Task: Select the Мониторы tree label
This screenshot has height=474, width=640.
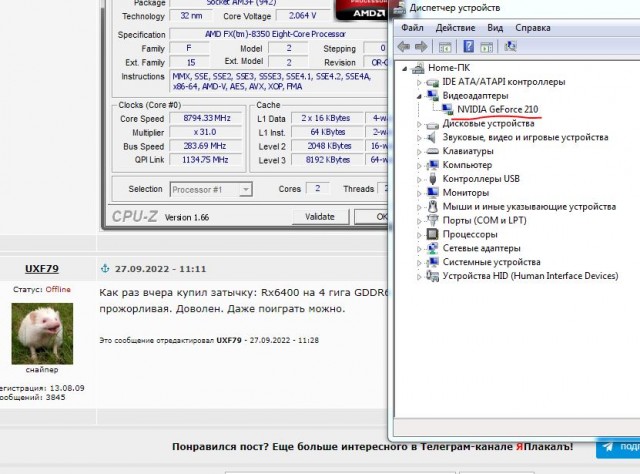Action: click(466, 193)
